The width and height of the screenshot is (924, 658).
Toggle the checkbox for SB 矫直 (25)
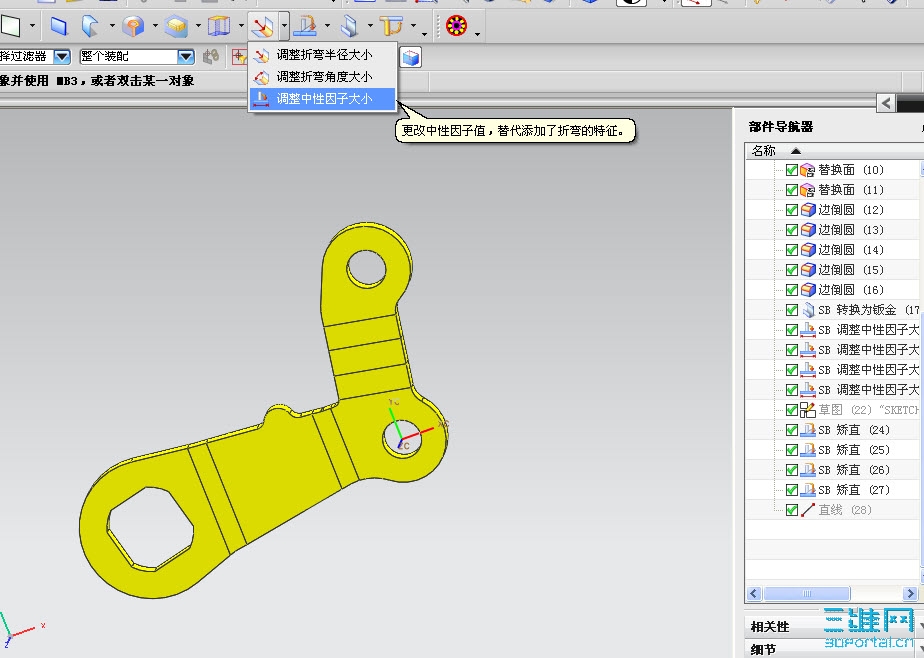(792, 450)
